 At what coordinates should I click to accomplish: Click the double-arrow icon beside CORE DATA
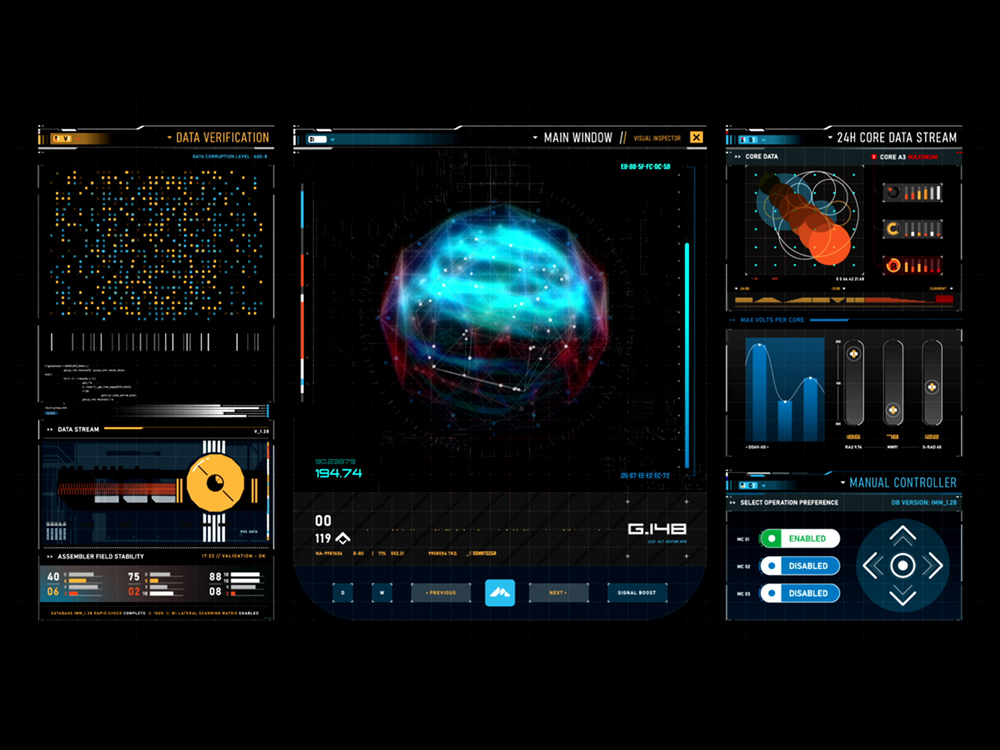(737, 157)
